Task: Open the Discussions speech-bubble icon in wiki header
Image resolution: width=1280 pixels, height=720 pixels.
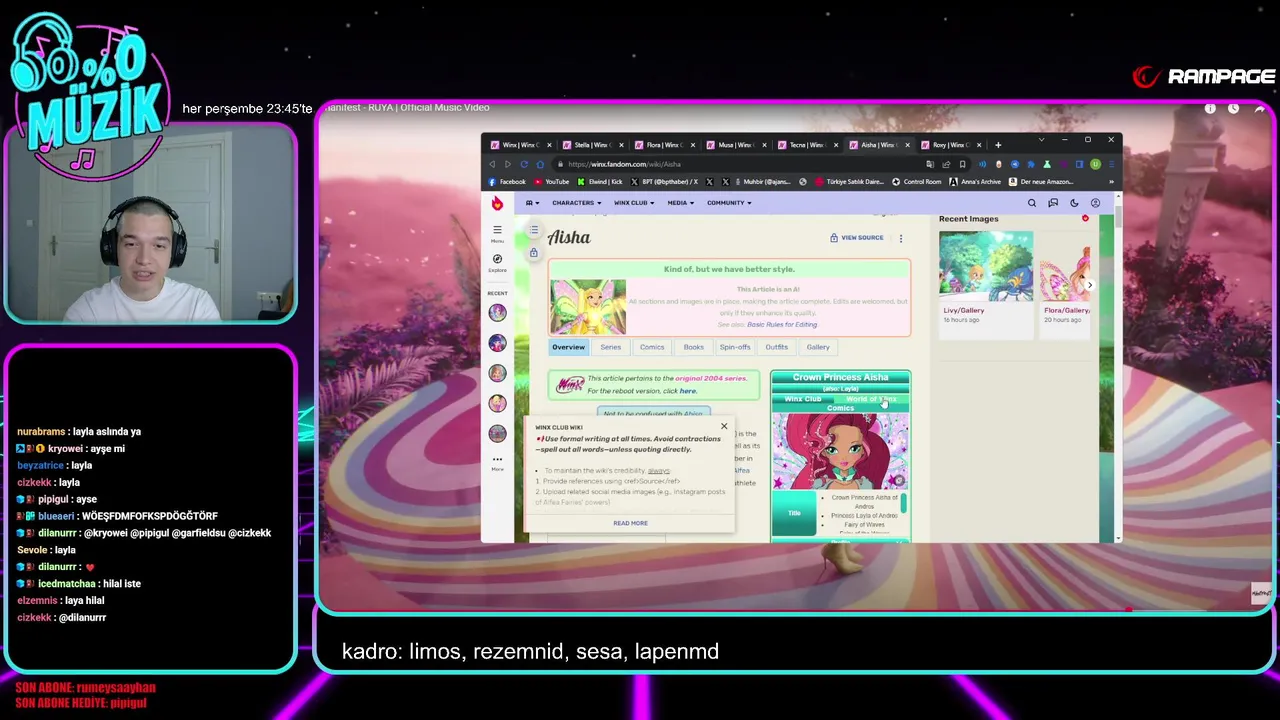Action: click(1053, 203)
